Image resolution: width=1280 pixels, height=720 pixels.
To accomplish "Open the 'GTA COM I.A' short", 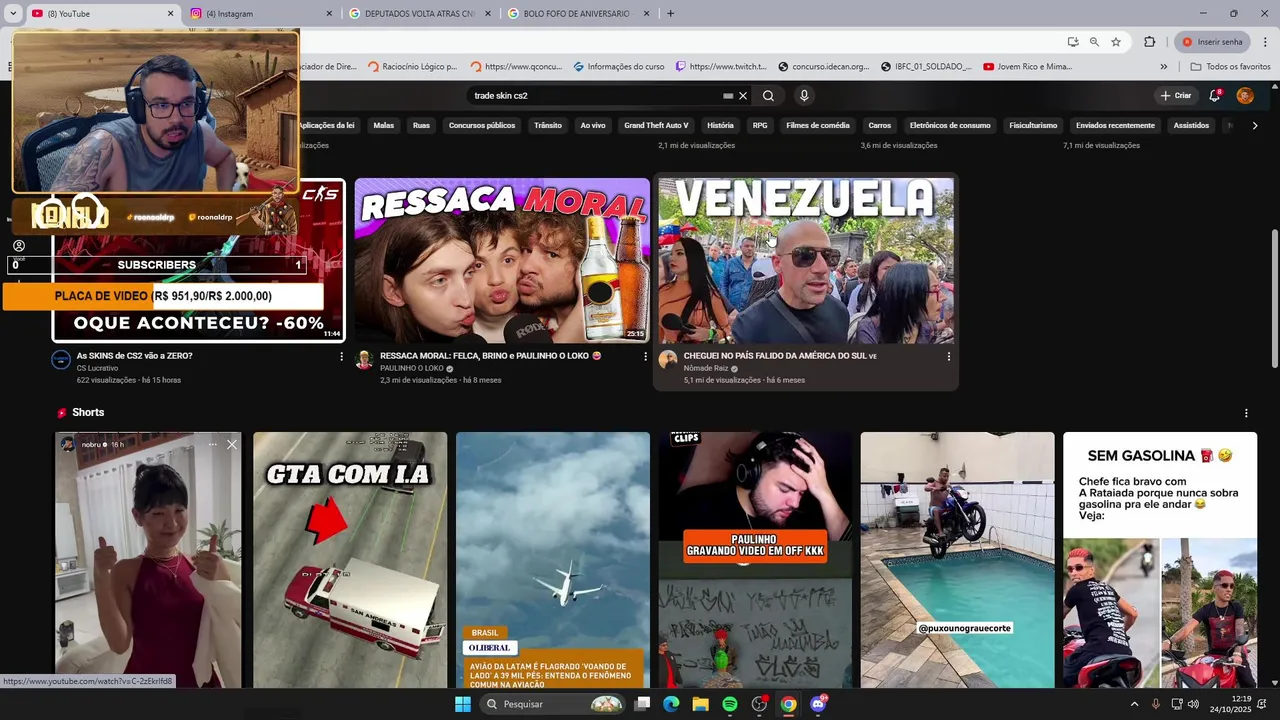I will click(x=350, y=560).
